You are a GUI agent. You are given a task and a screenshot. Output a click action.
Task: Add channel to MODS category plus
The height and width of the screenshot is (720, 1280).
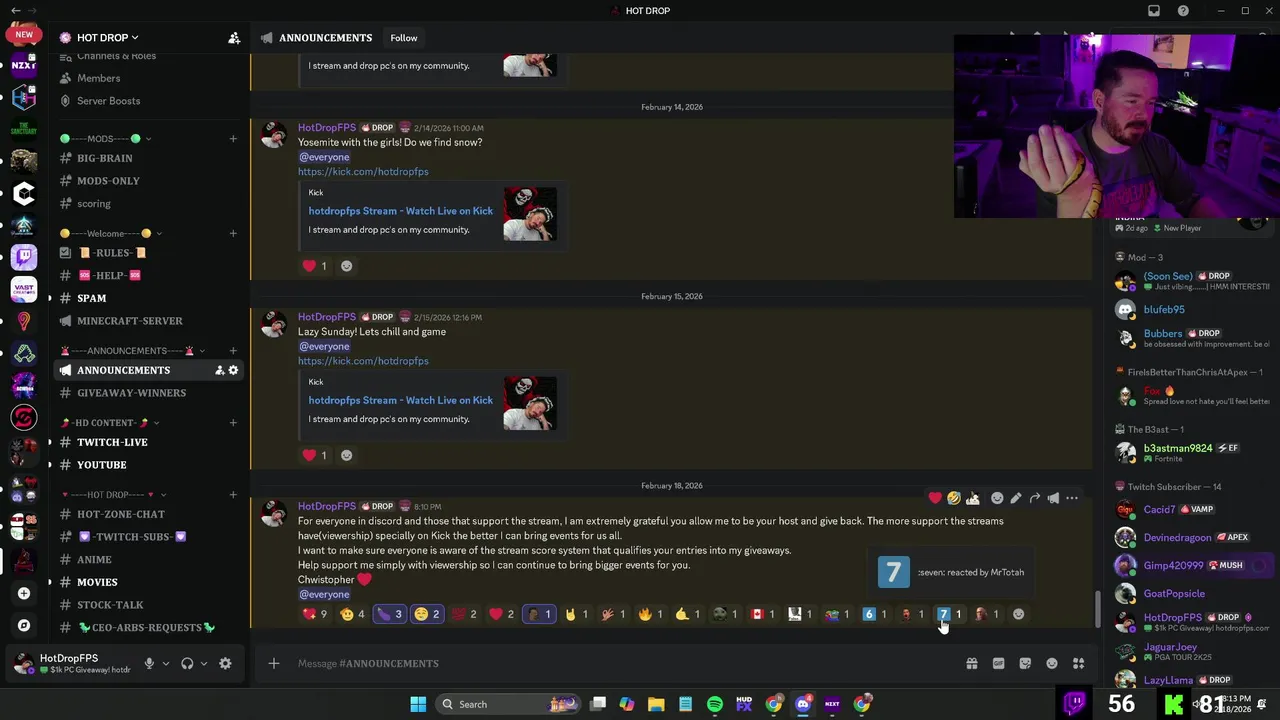click(233, 139)
